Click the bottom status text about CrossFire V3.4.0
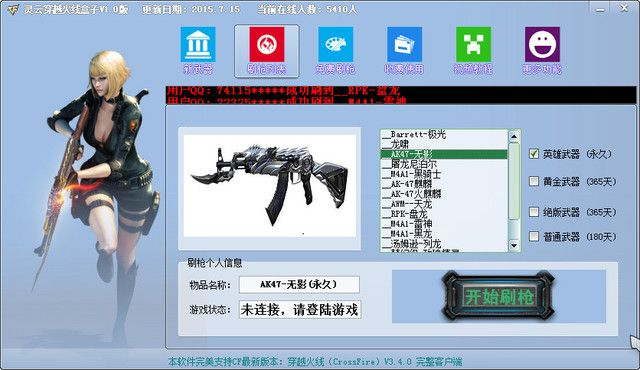 click(315, 361)
